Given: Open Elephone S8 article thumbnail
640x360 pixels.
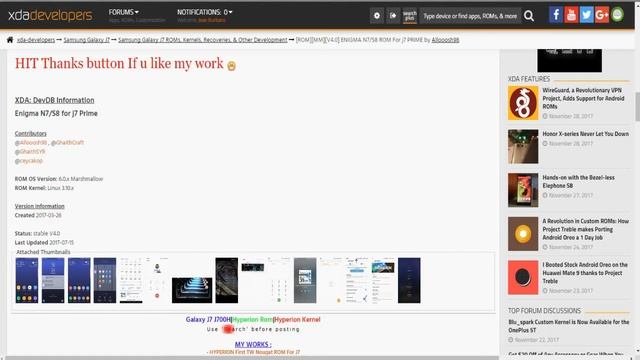Looking at the screenshot, I should click(523, 190).
